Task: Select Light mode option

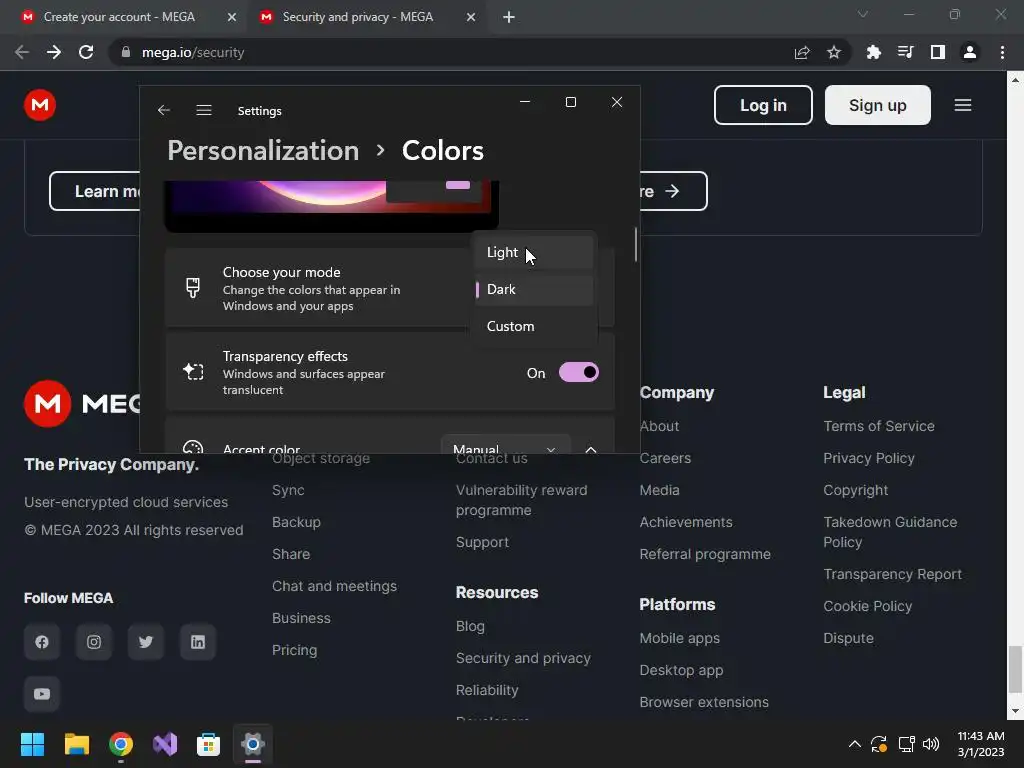Action: pos(534,252)
